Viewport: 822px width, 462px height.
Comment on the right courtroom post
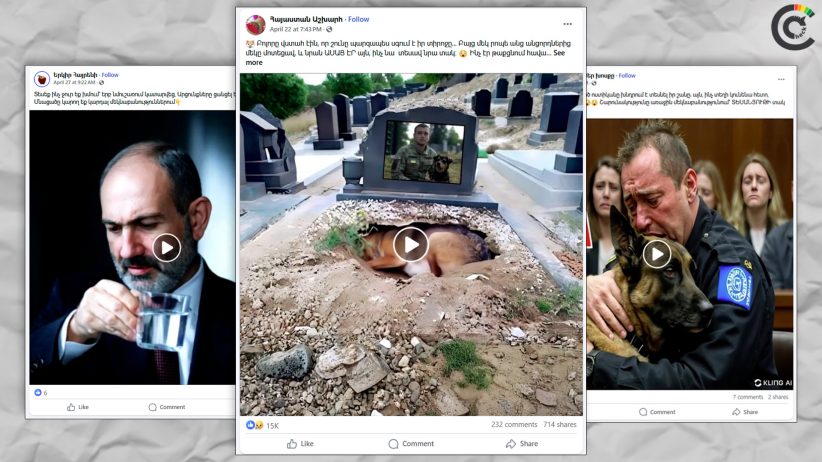pyautogui.click(x=657, y=412)
